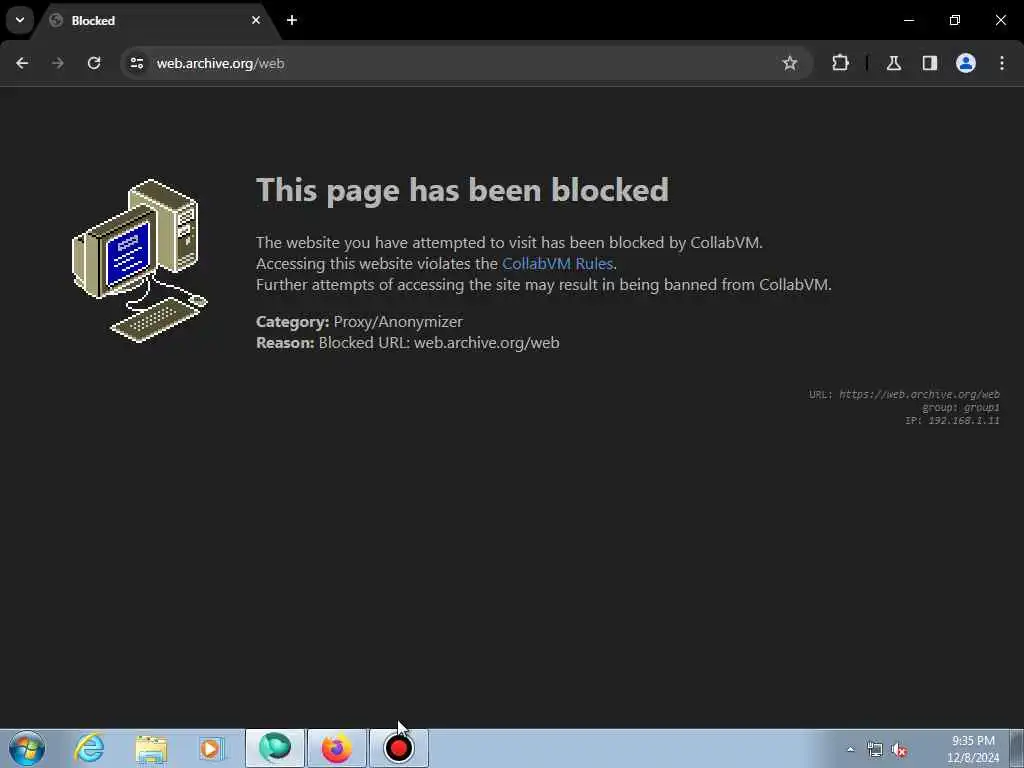Click the muted volume tray icon
This screenshot has width=1024, height=768.
(x=899, y=750)
